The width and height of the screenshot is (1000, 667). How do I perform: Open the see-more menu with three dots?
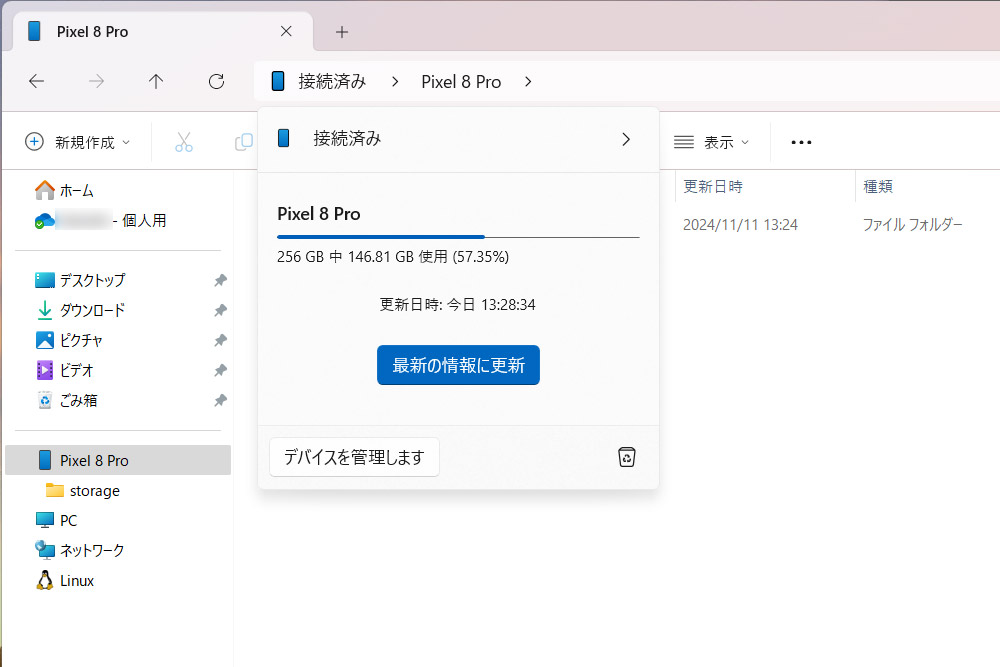[x=800, y=141]
